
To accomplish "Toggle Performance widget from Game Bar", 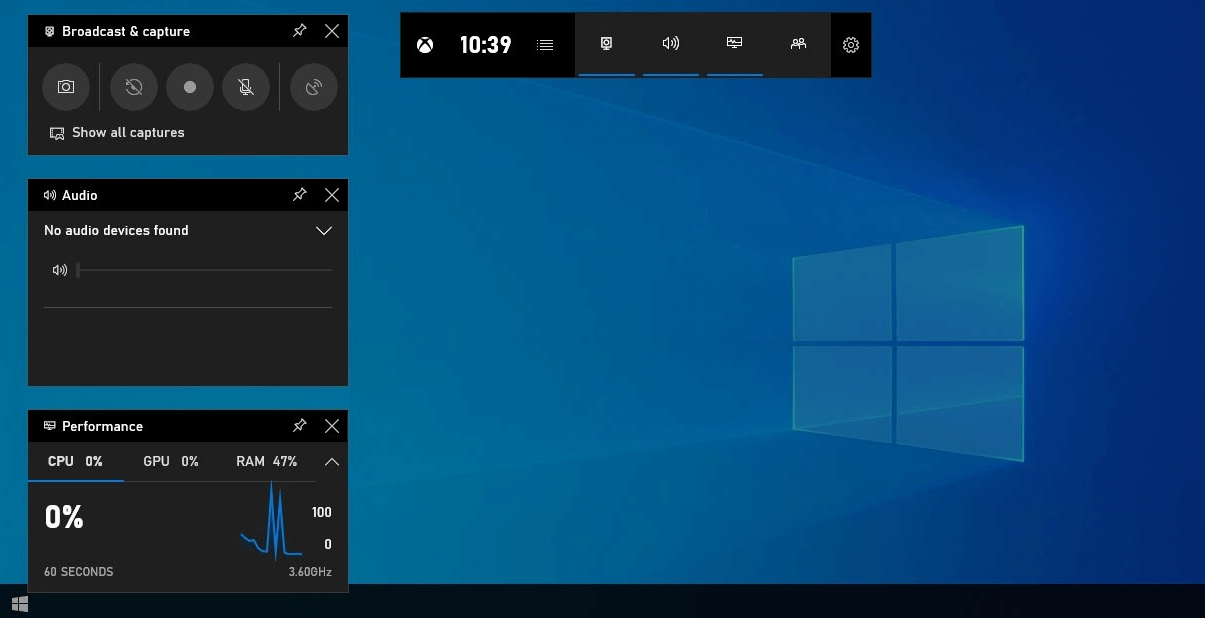I will coord(734,44).
